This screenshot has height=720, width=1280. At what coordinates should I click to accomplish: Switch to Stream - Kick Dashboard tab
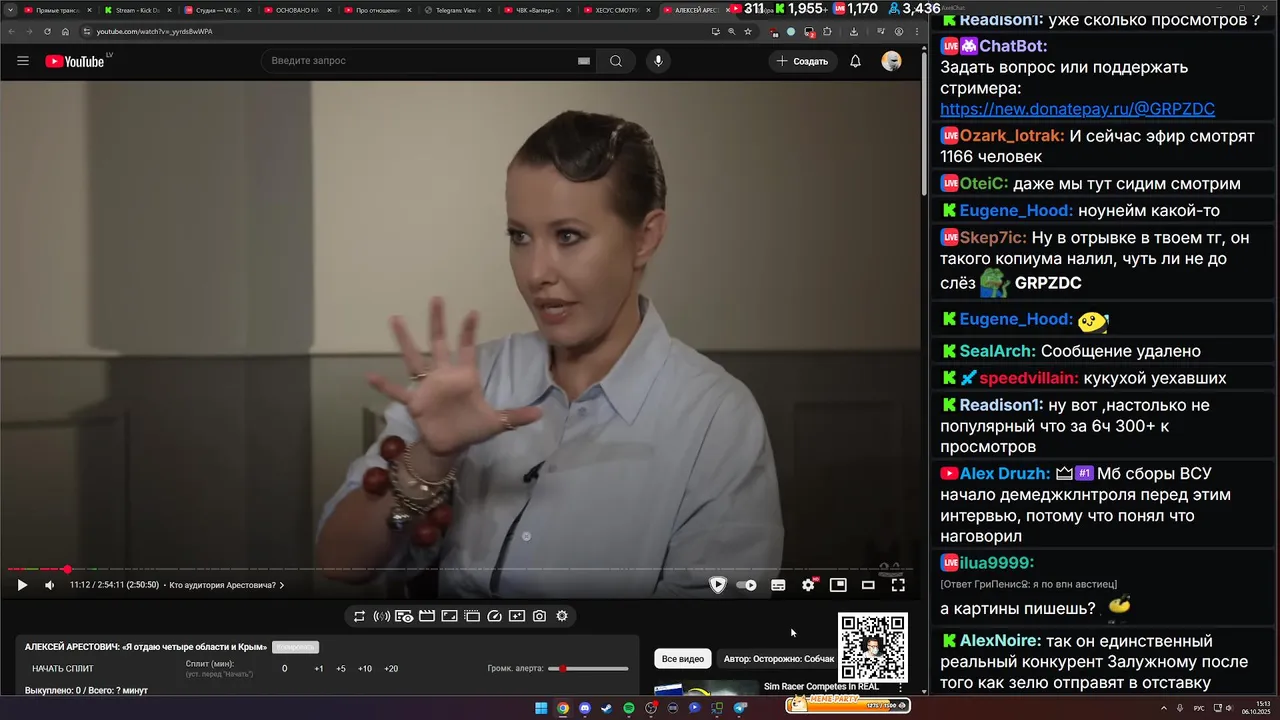(x=136, y=10)
